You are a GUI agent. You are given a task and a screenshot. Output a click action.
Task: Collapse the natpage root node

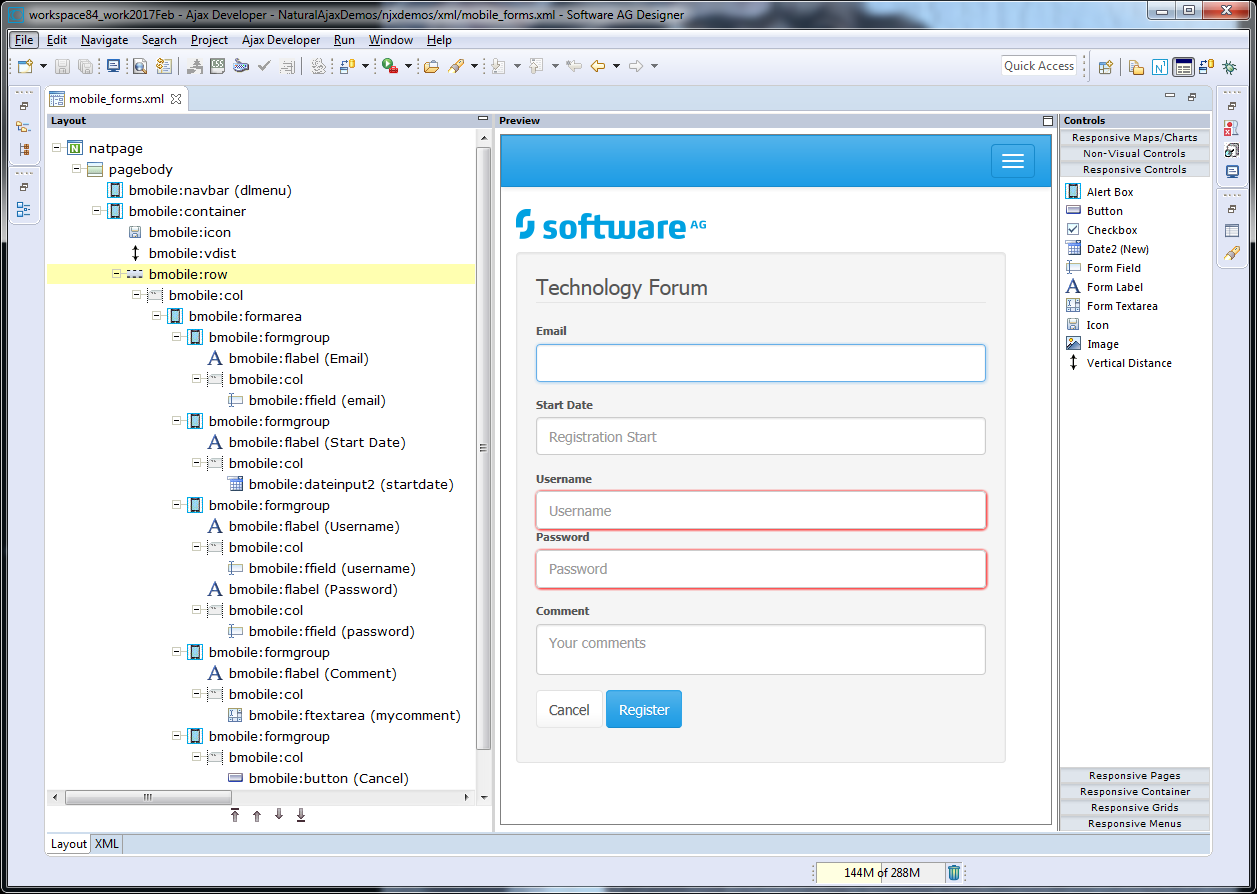coord(57,148)
